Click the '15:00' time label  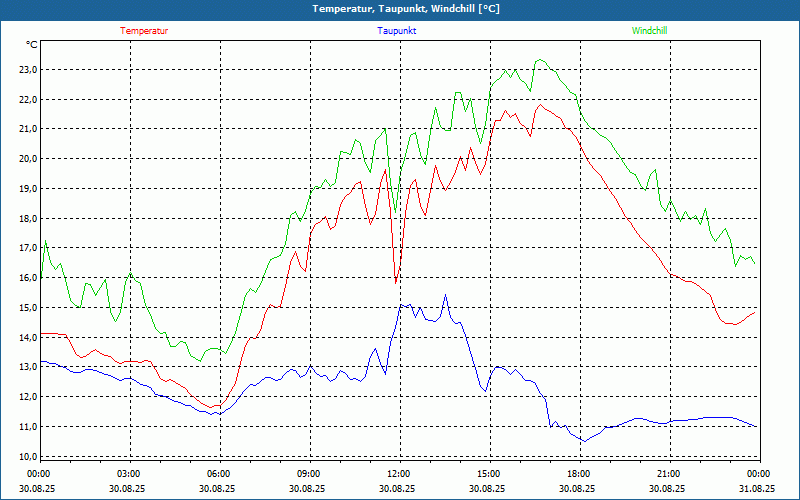pos(487,474)
